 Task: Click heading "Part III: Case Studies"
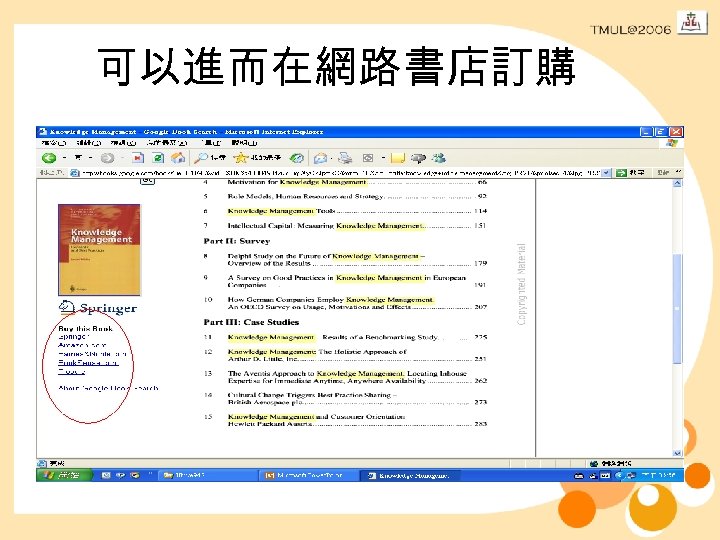(x=251, y=322)
